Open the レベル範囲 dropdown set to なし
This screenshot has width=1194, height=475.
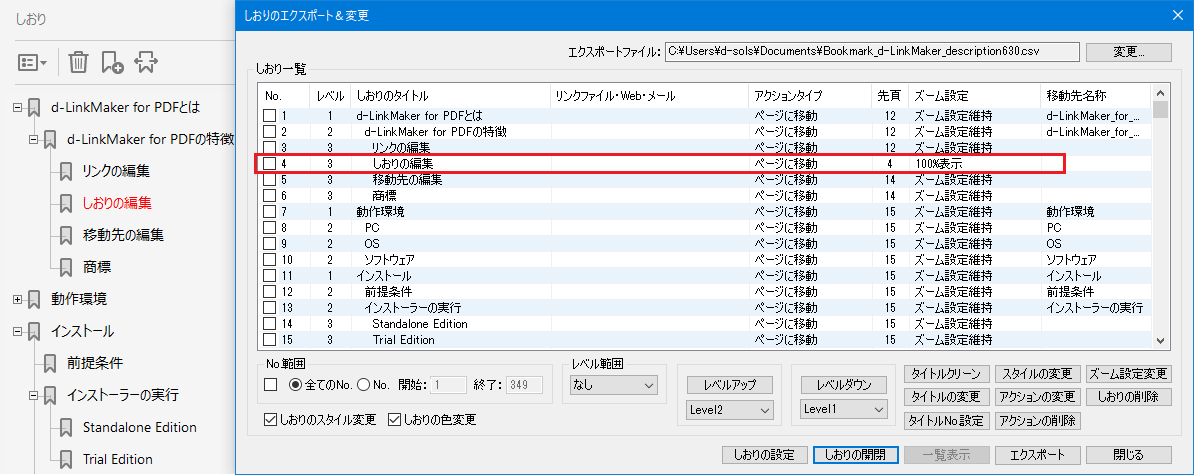coord(613,385)
